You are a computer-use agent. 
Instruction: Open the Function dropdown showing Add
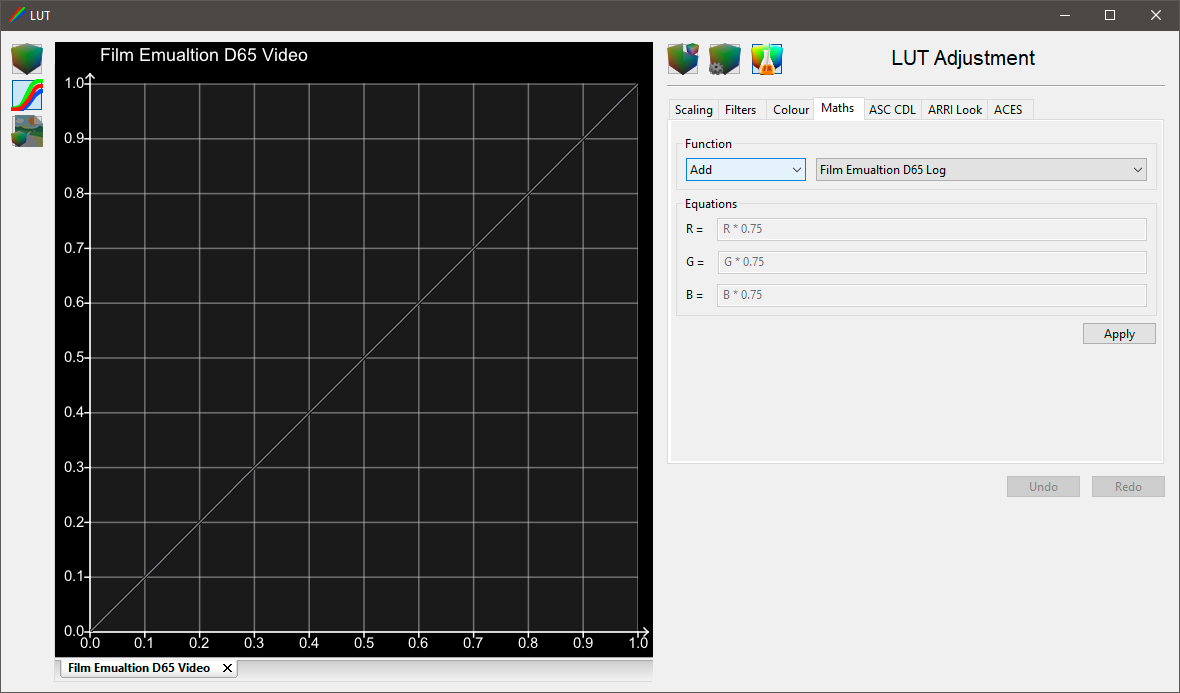tap(745, 169)
